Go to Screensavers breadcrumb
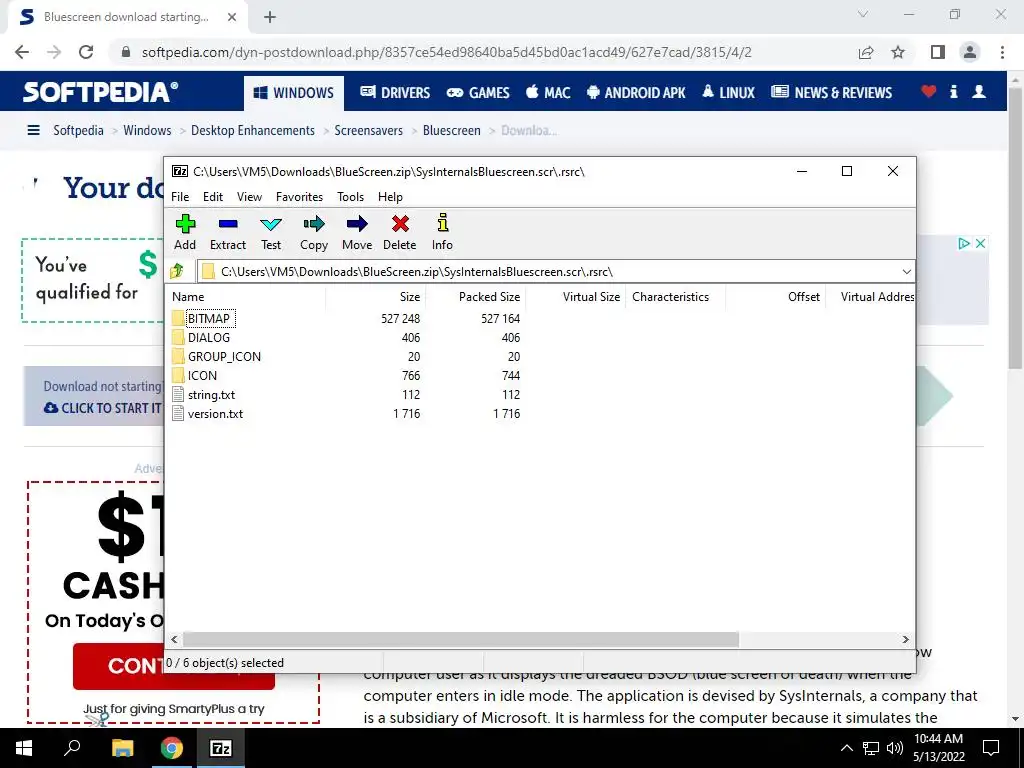 click(x=368, y=131)
